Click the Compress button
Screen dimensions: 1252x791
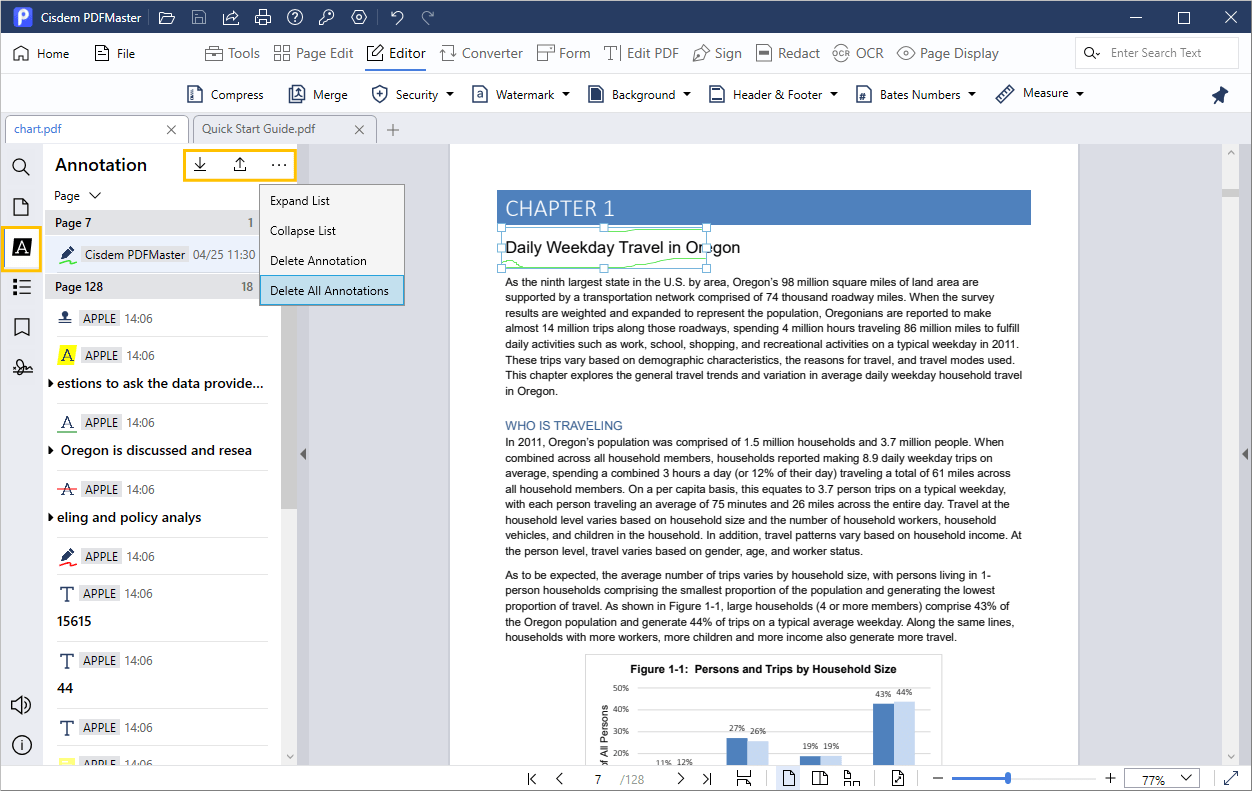pos(226,95)
